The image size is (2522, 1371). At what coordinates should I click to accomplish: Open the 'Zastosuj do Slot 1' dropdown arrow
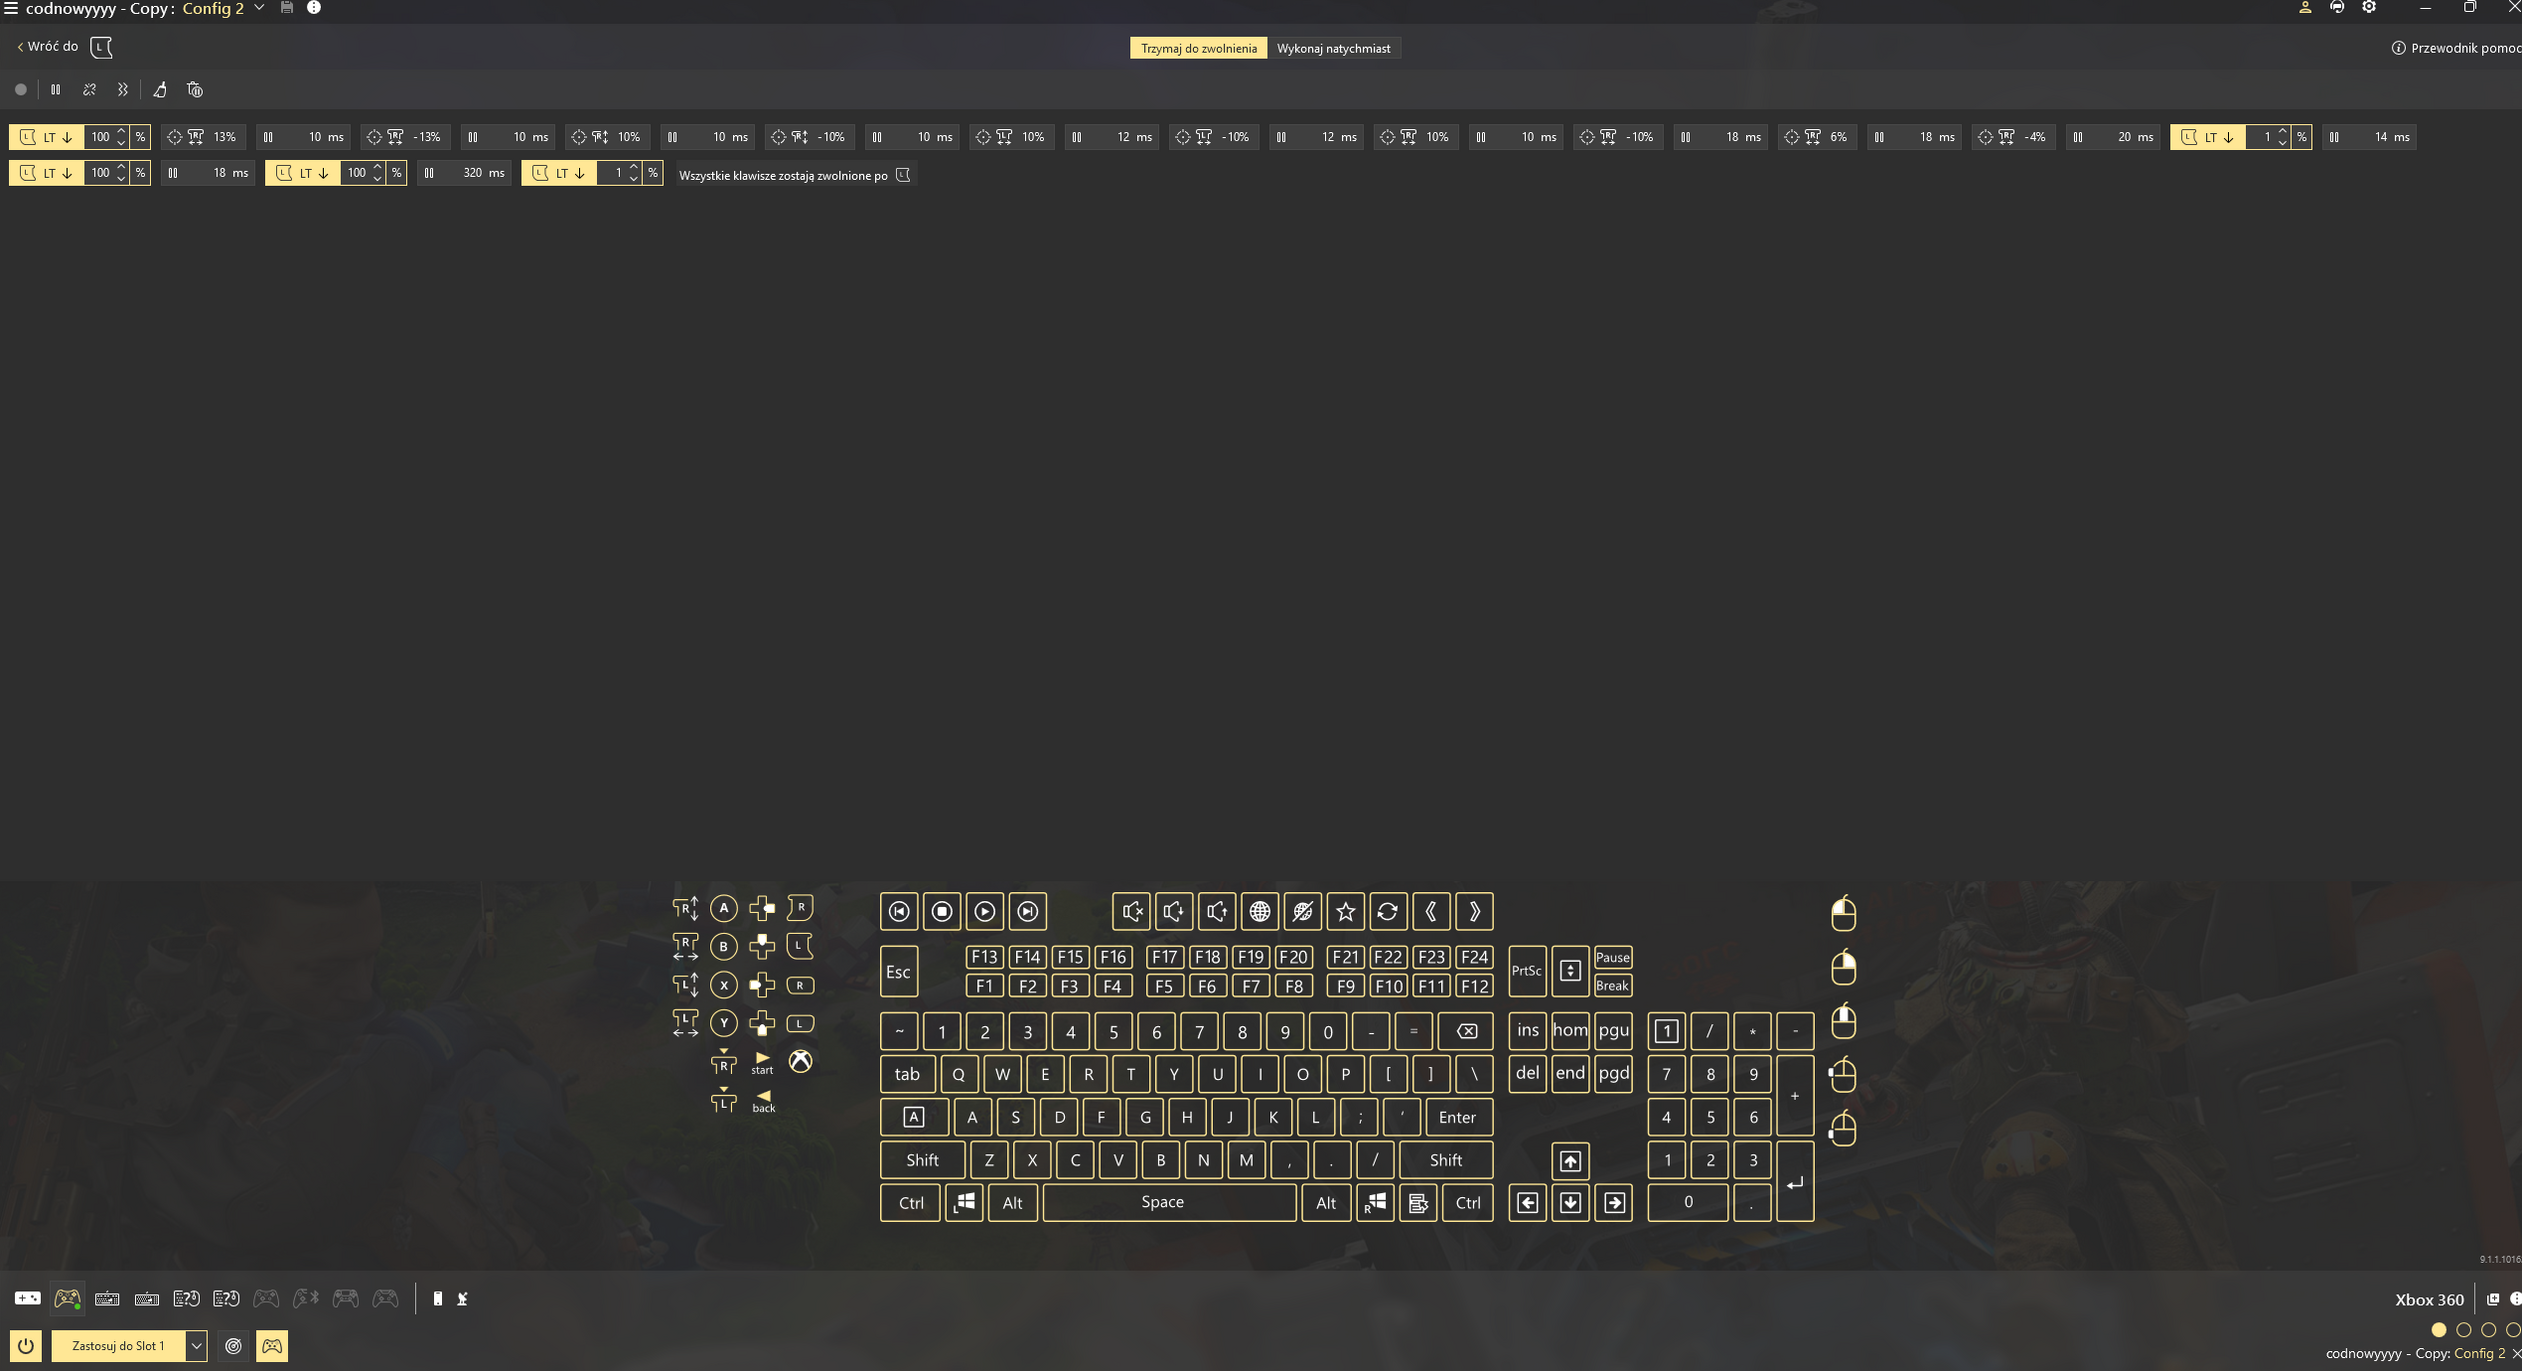pyautogui.click(x=196, y=1346)
